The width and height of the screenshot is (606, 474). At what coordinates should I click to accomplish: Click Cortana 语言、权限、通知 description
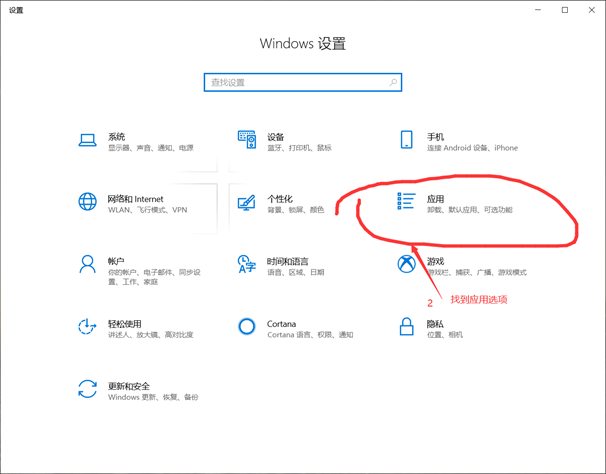click(310, 335)
